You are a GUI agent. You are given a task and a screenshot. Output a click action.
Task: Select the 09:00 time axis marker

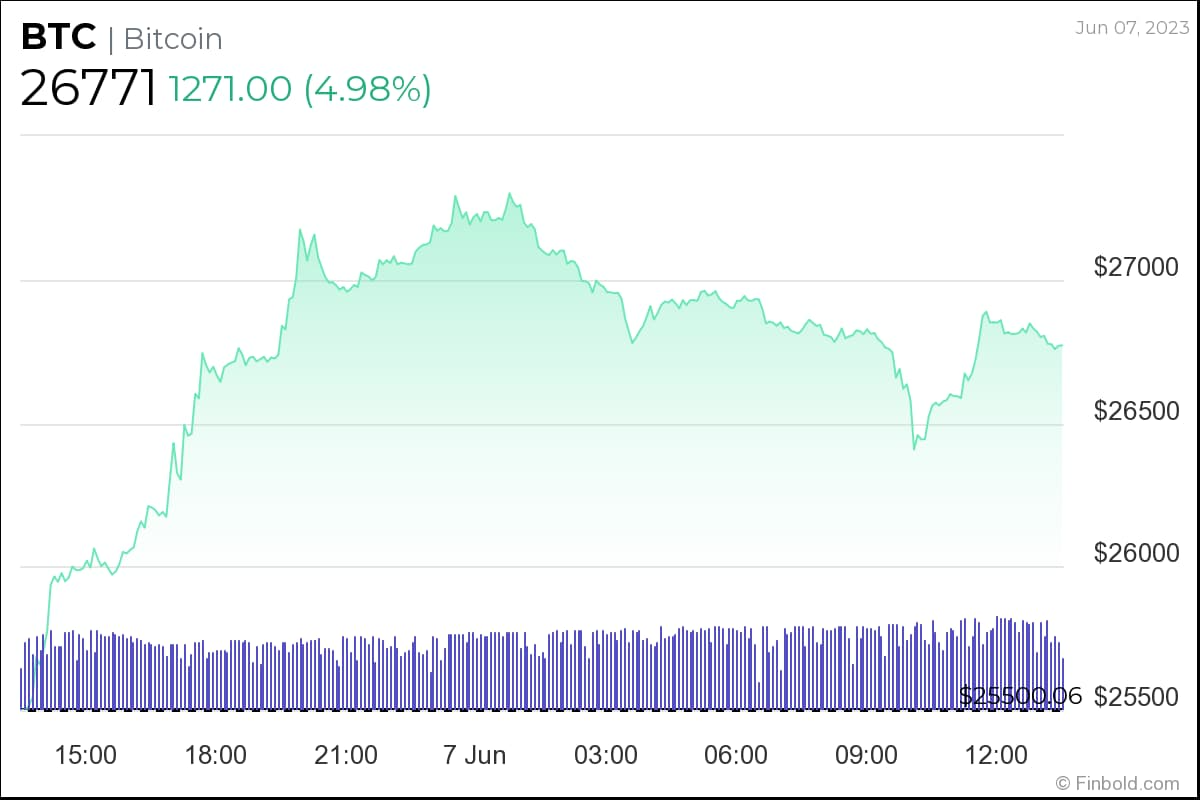pos(866,754)
